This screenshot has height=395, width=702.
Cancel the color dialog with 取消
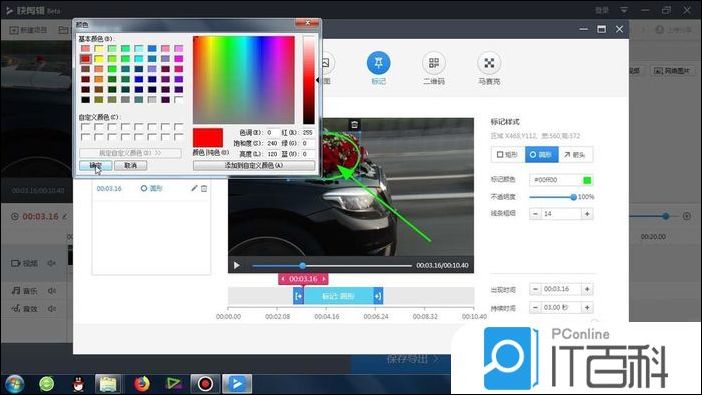click(x=130, y=165)
